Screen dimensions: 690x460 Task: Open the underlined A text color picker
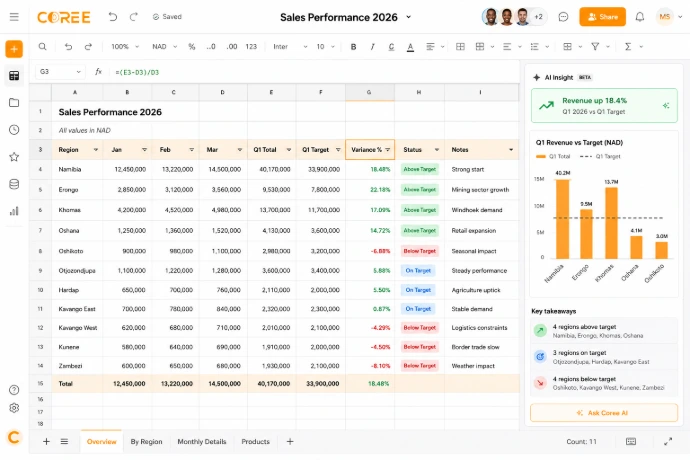[410, 47]
